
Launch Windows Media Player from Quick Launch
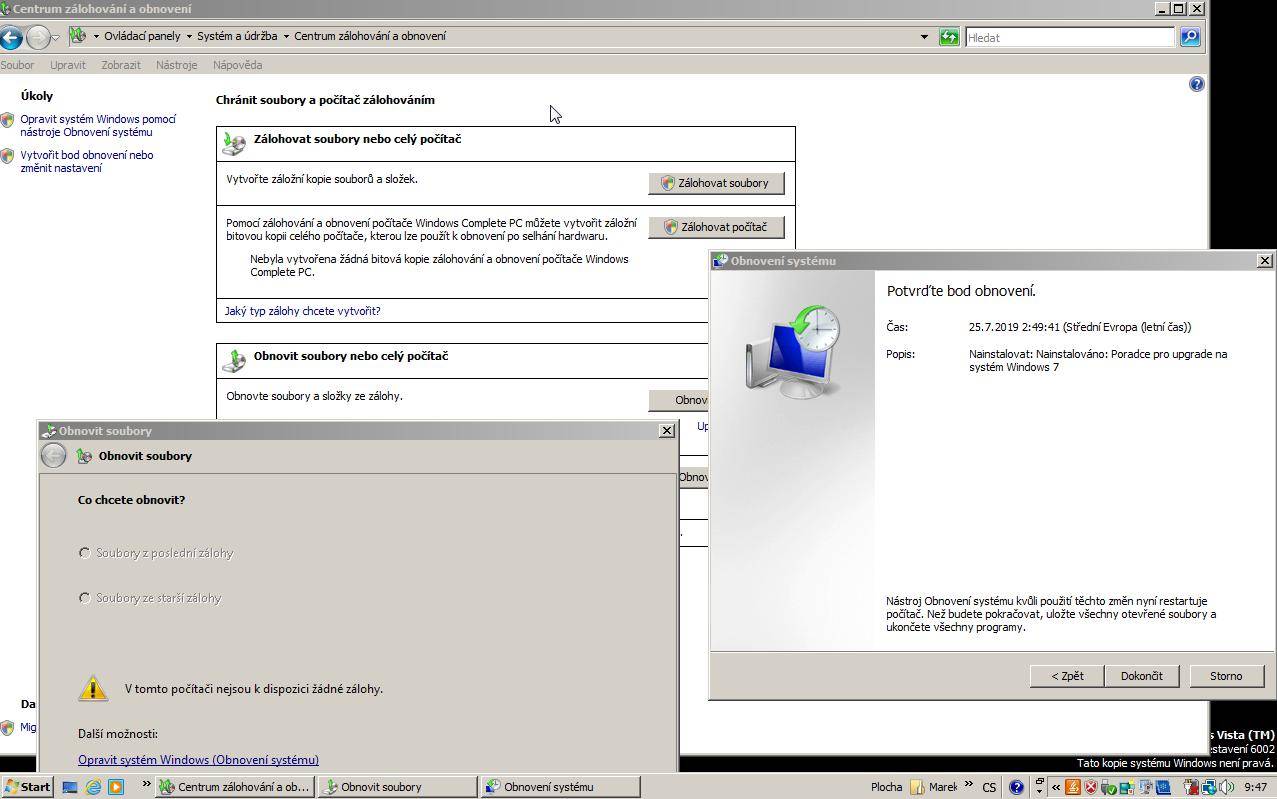click(116, 787)
